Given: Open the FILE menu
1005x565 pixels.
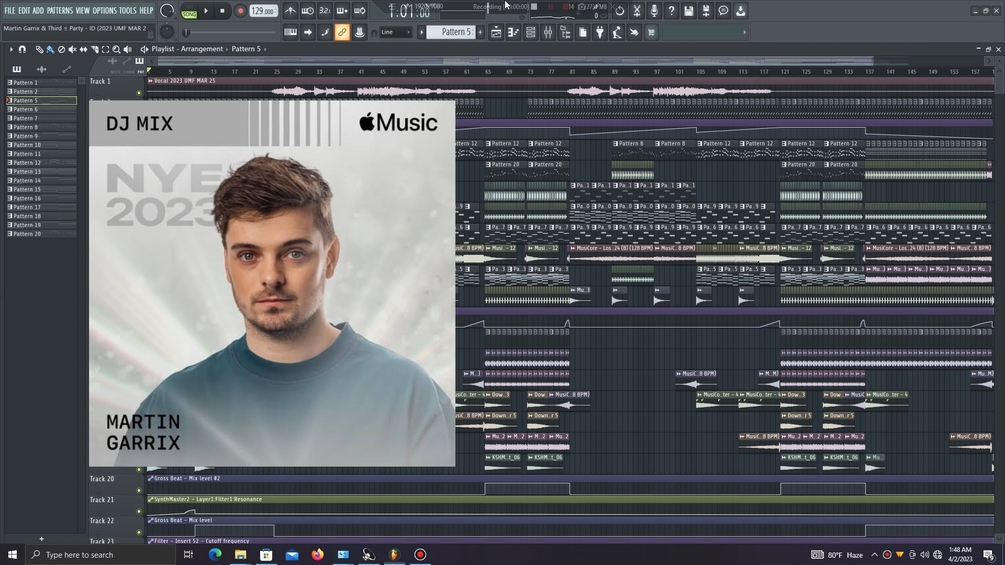Looking at the screenshot, I should click(x=10, y=11).
